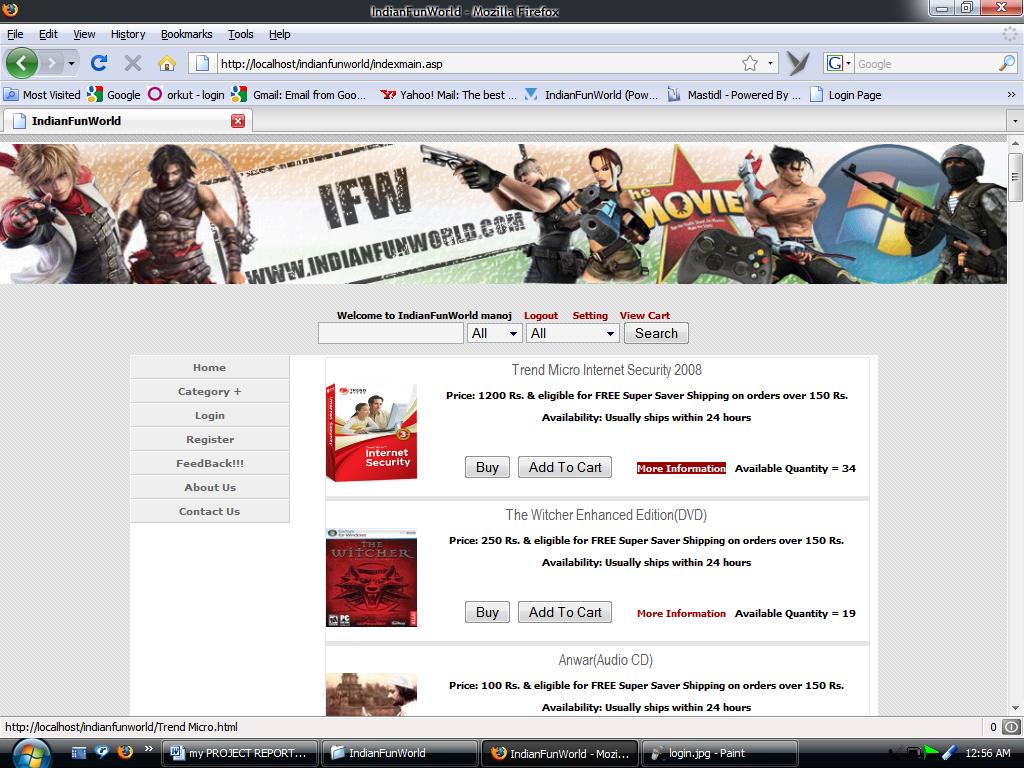Click the search magnifier icon in Google box
The image size is (1024, 768).
[1006, 63]
